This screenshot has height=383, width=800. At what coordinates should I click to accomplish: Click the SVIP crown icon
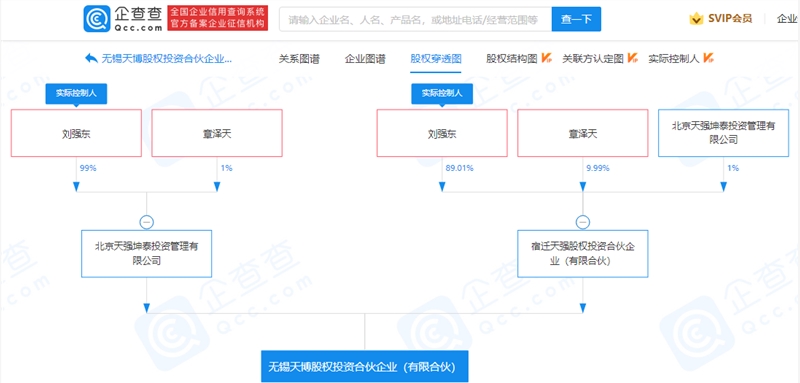point(696,19)
